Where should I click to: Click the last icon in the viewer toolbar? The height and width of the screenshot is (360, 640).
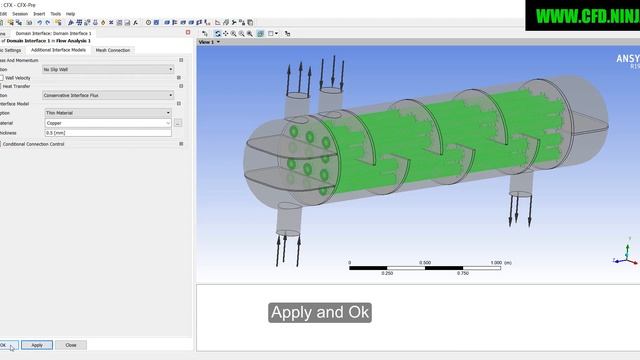[287, 33]
